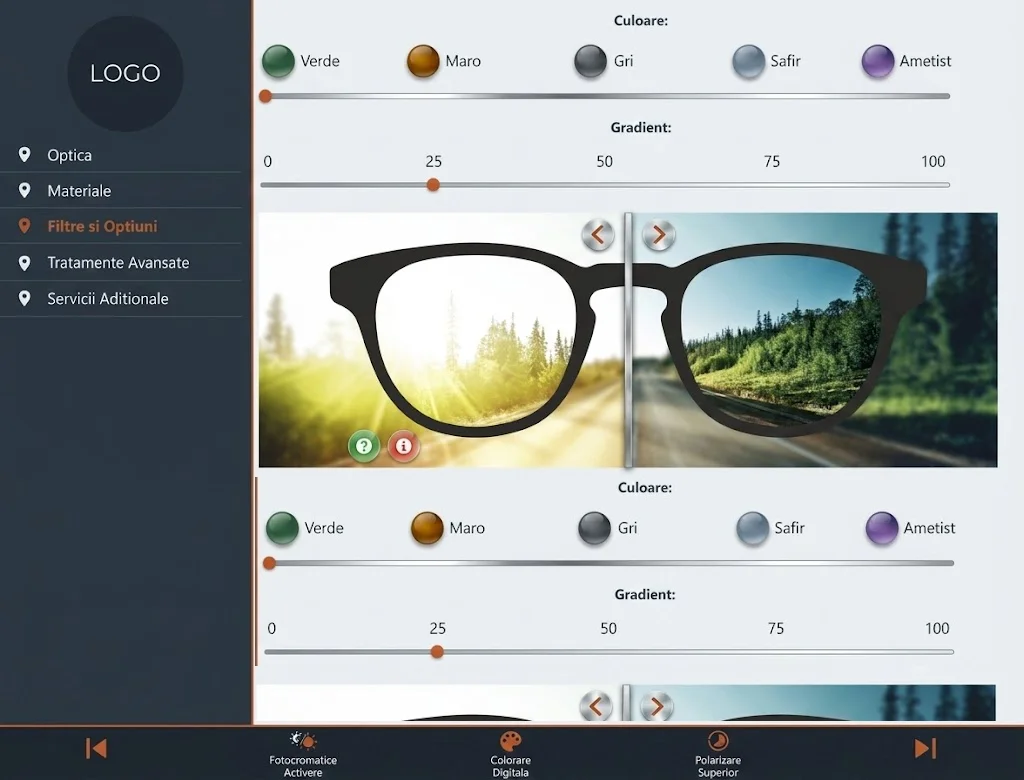
Task: Click the left sunny lens of the glasses preview
Action: point(477,341)
